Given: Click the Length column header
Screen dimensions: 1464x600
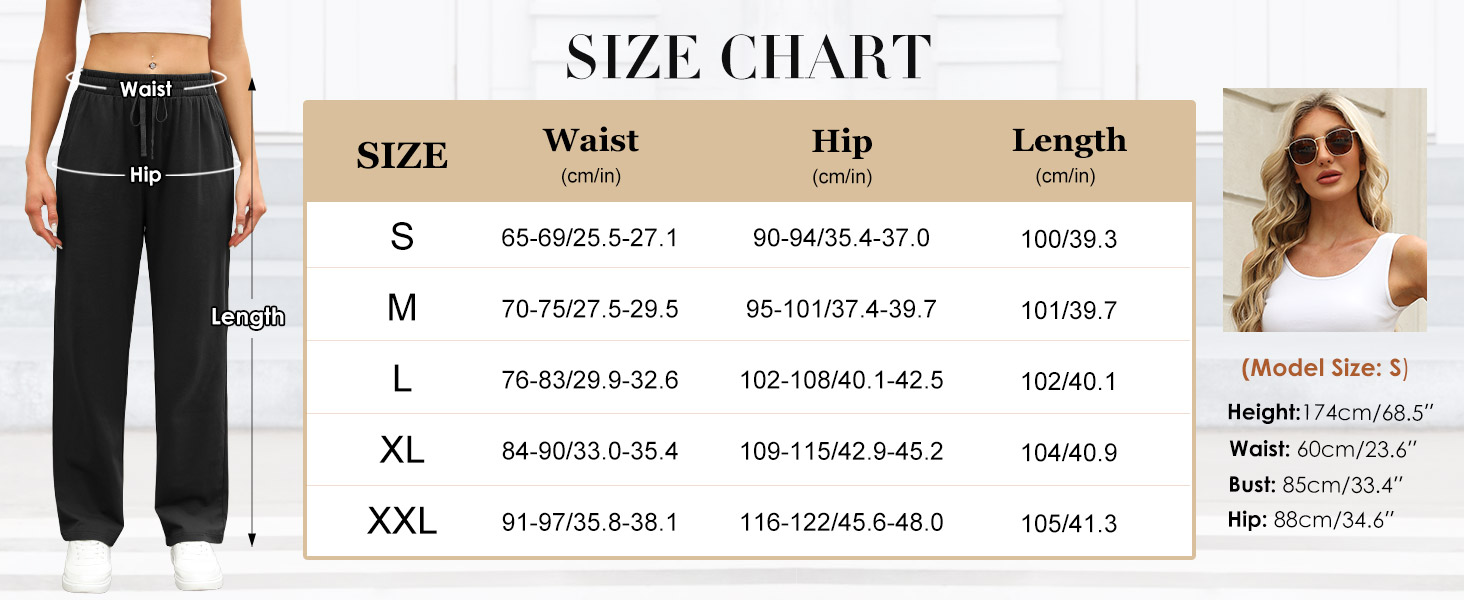Looking at the screenshot, I should point(1069,141).
